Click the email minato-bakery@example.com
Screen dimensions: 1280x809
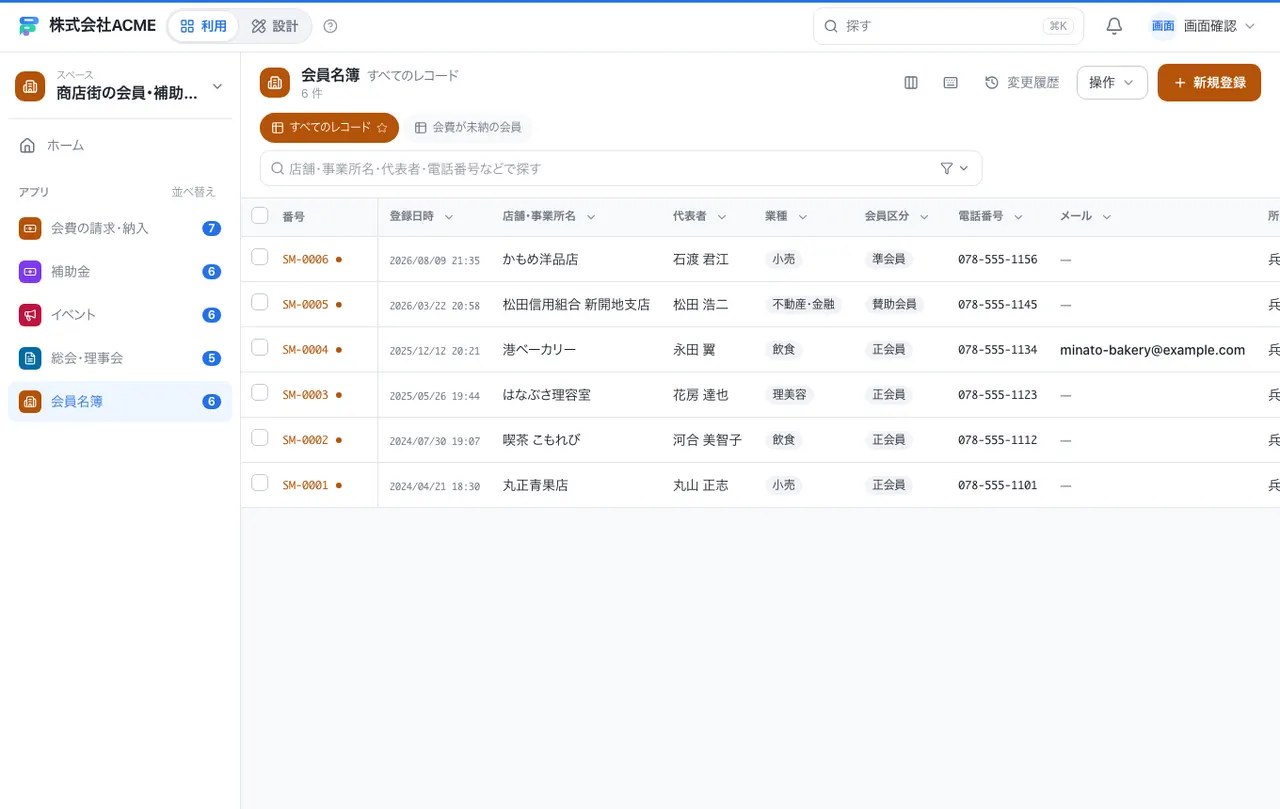click(x=1152, y=350)
